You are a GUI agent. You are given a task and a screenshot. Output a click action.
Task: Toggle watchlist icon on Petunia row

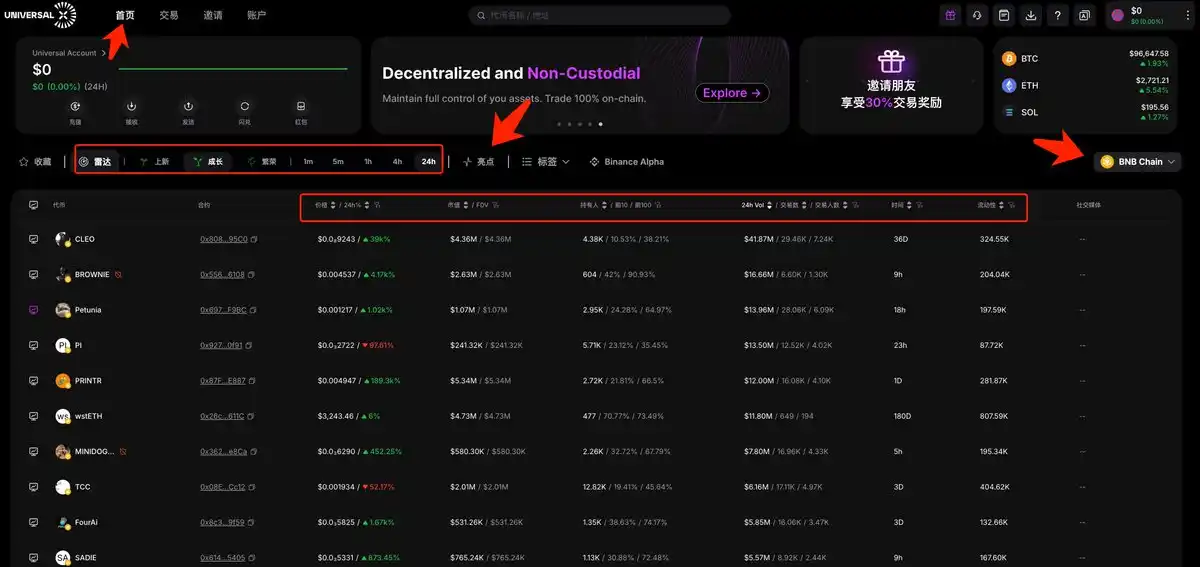33,310
